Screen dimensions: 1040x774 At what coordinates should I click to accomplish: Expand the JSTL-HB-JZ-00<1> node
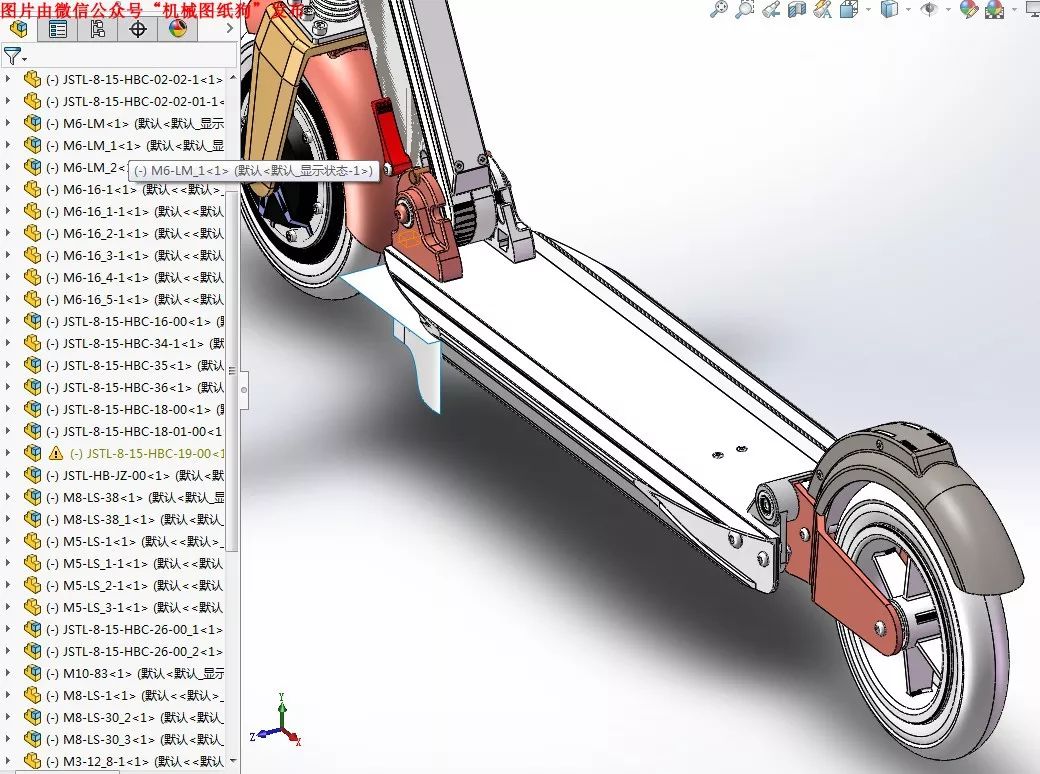8,475
